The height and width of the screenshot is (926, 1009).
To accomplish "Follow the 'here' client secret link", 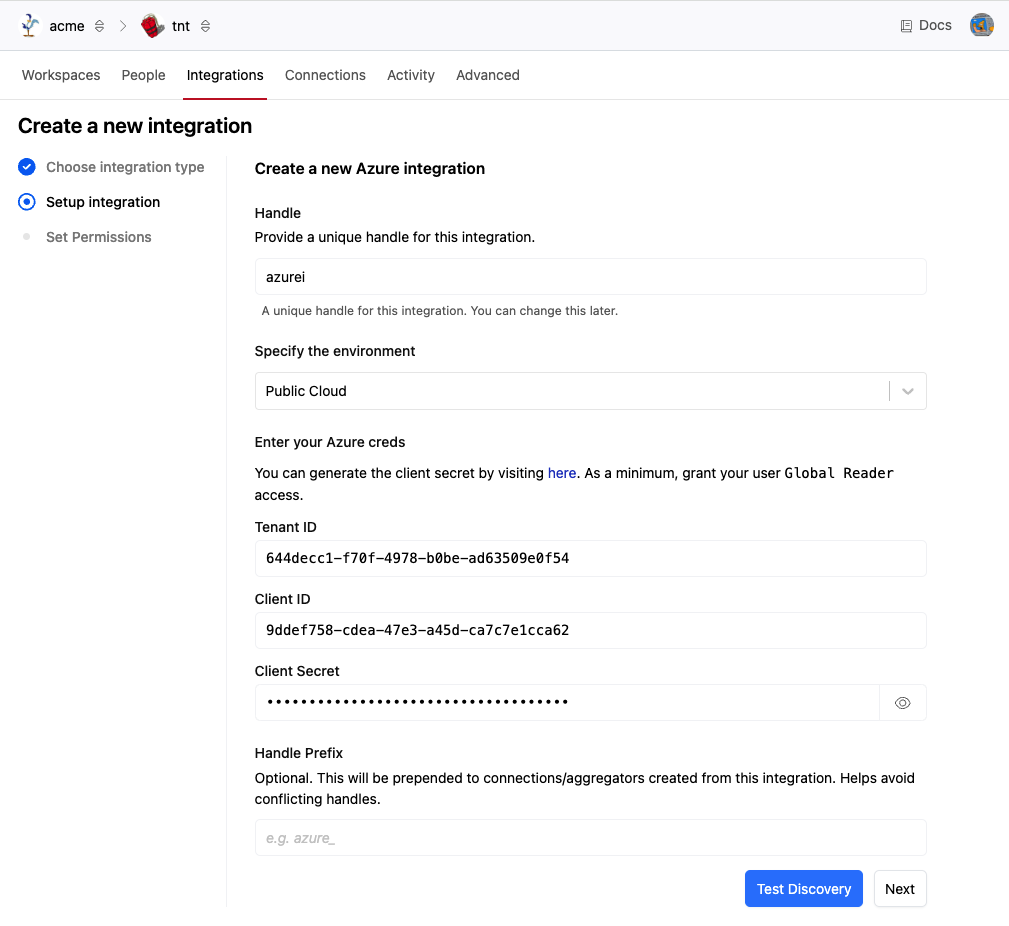I will point(562,473).
